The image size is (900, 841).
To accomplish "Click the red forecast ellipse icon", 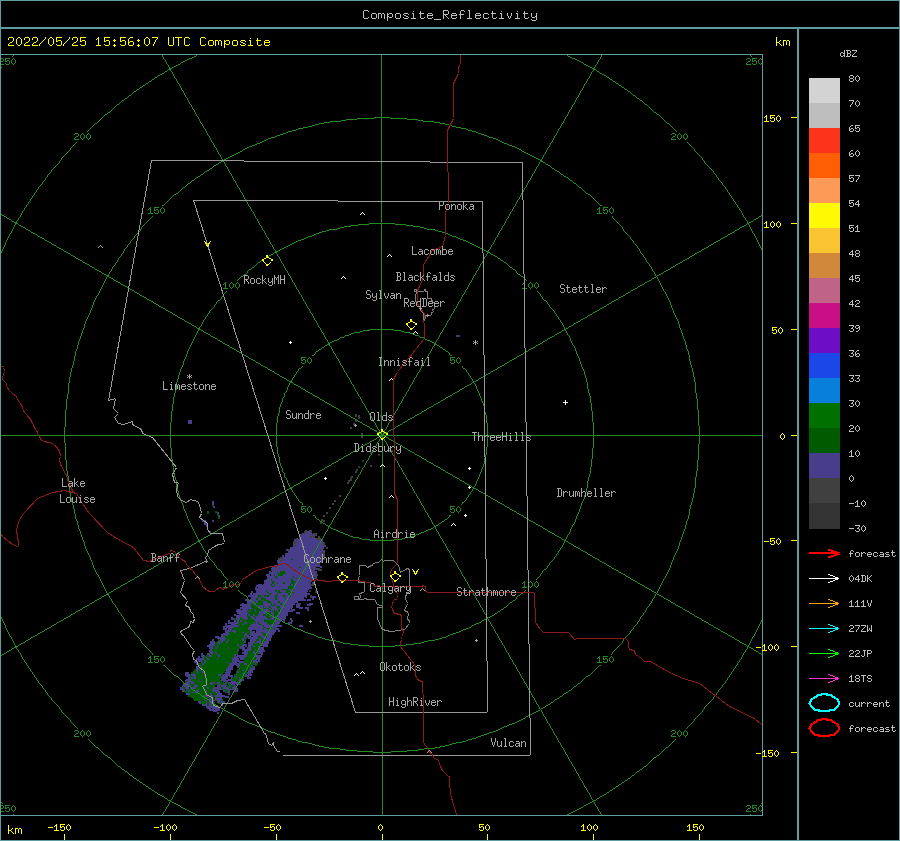I will (x=824, y=728).
